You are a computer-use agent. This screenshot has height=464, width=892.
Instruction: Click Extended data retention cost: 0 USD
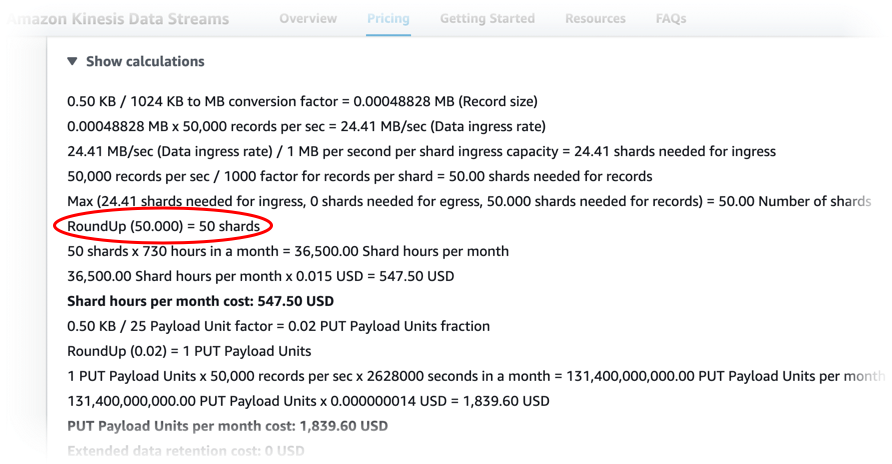click(185, 451)
